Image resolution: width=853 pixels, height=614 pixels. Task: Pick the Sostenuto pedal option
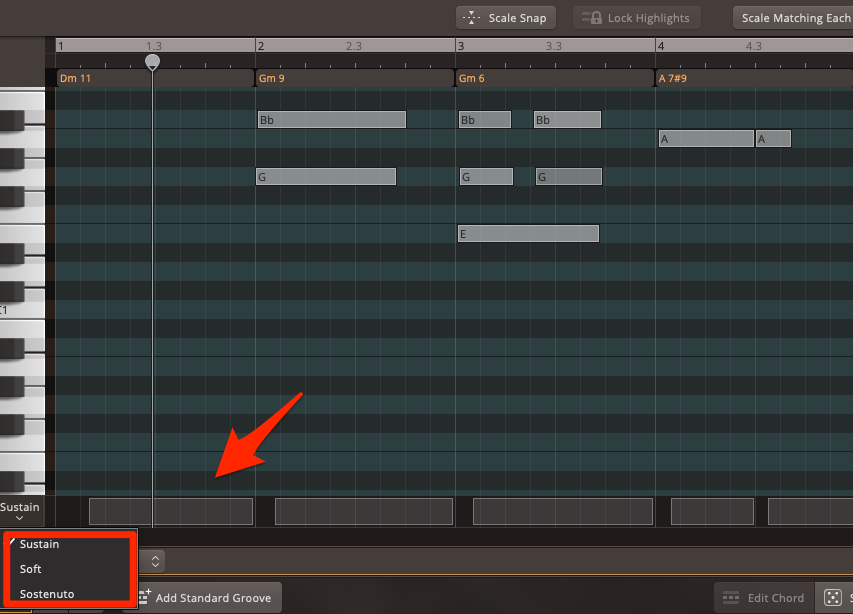tap(47, 594)
